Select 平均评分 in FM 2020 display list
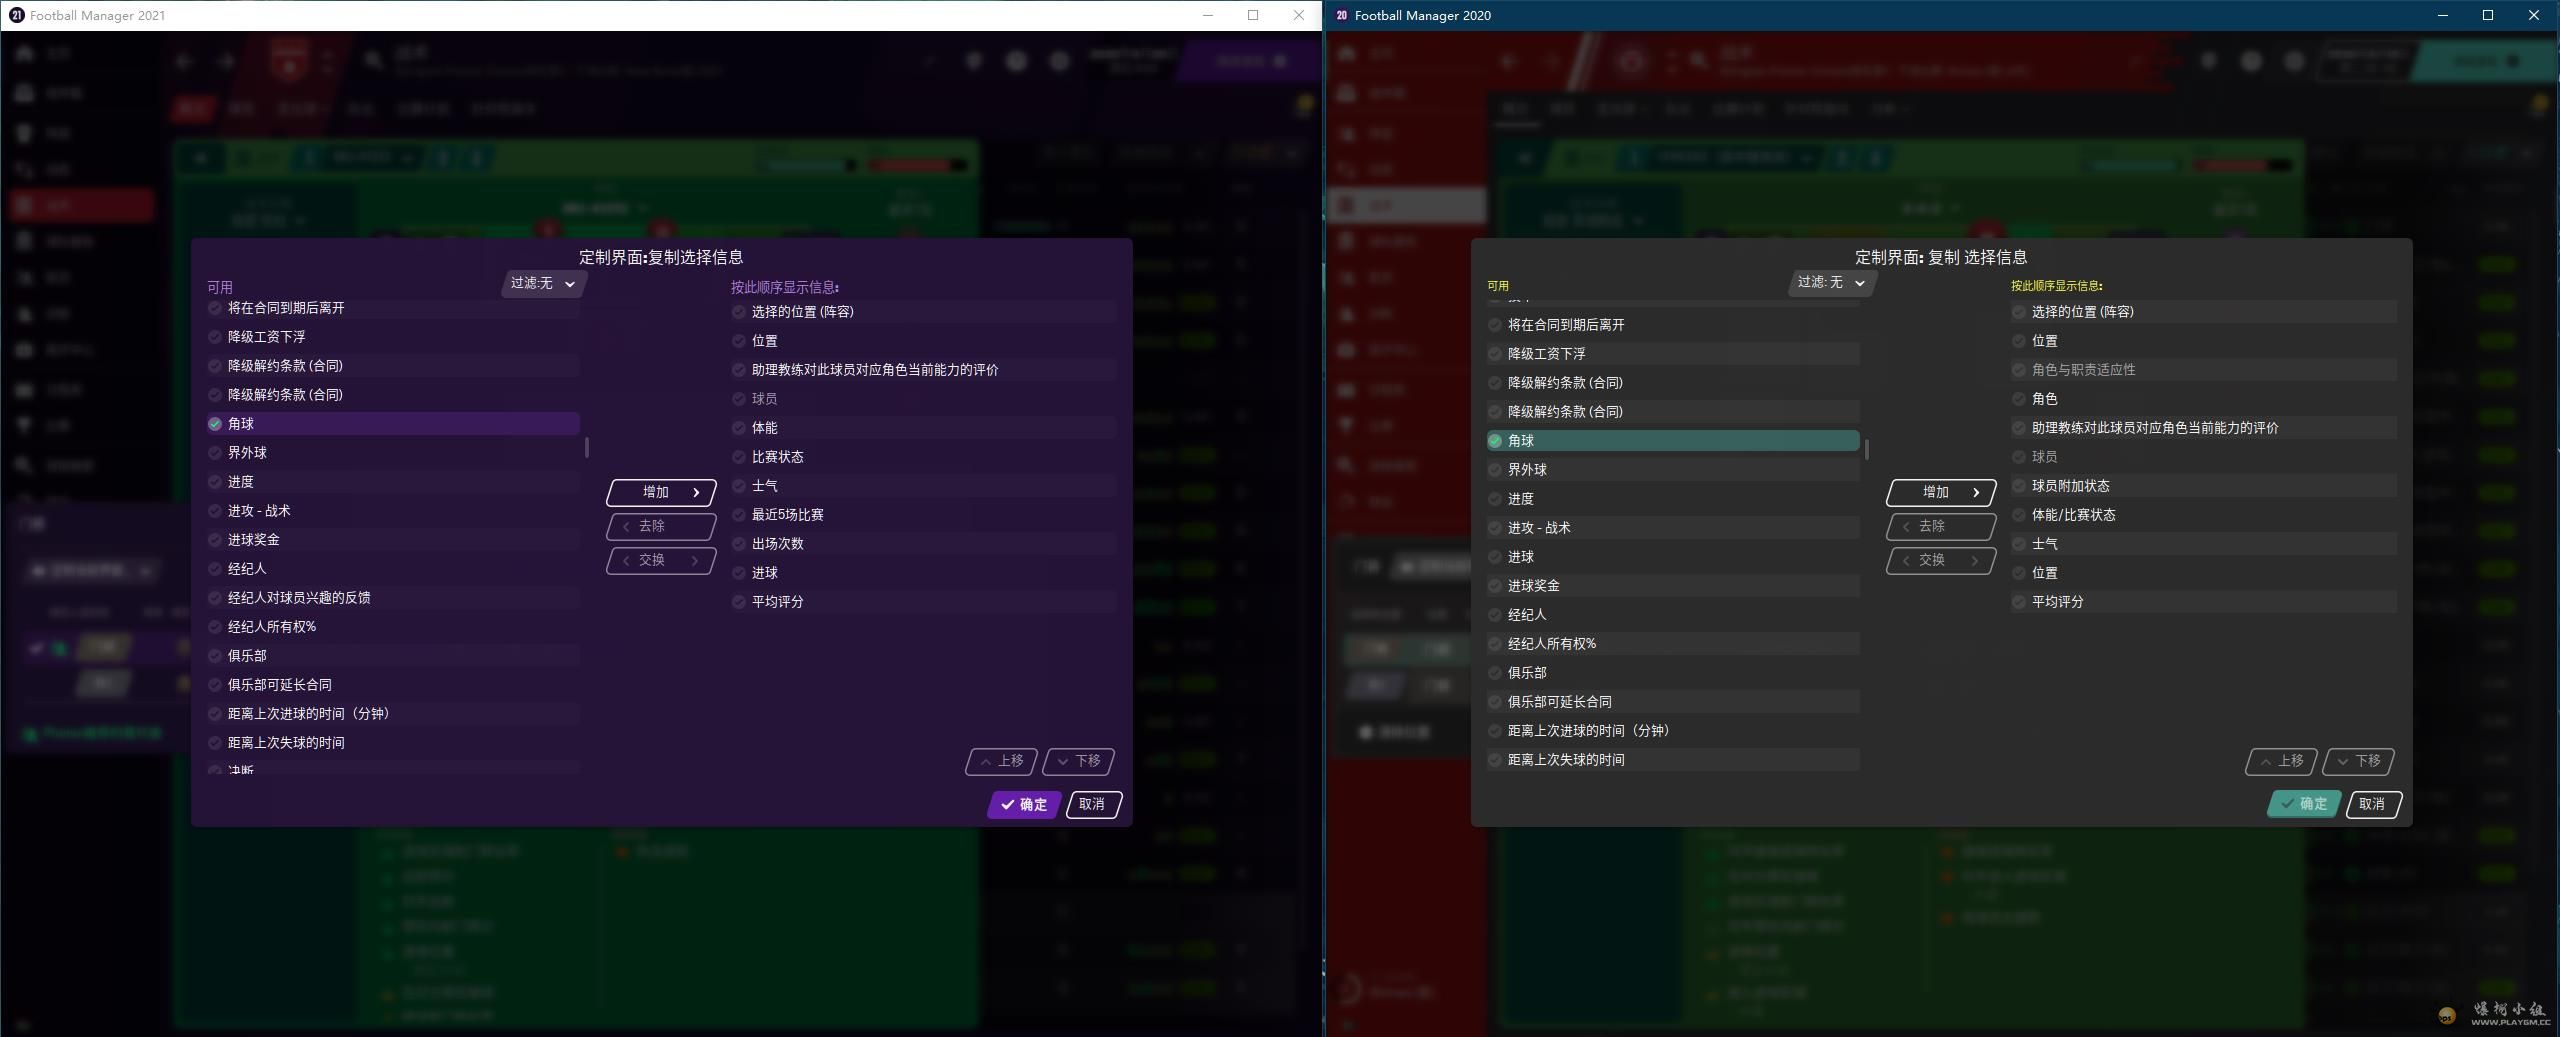This screenshot has height=1037, width=2560. coord(2204,602)
